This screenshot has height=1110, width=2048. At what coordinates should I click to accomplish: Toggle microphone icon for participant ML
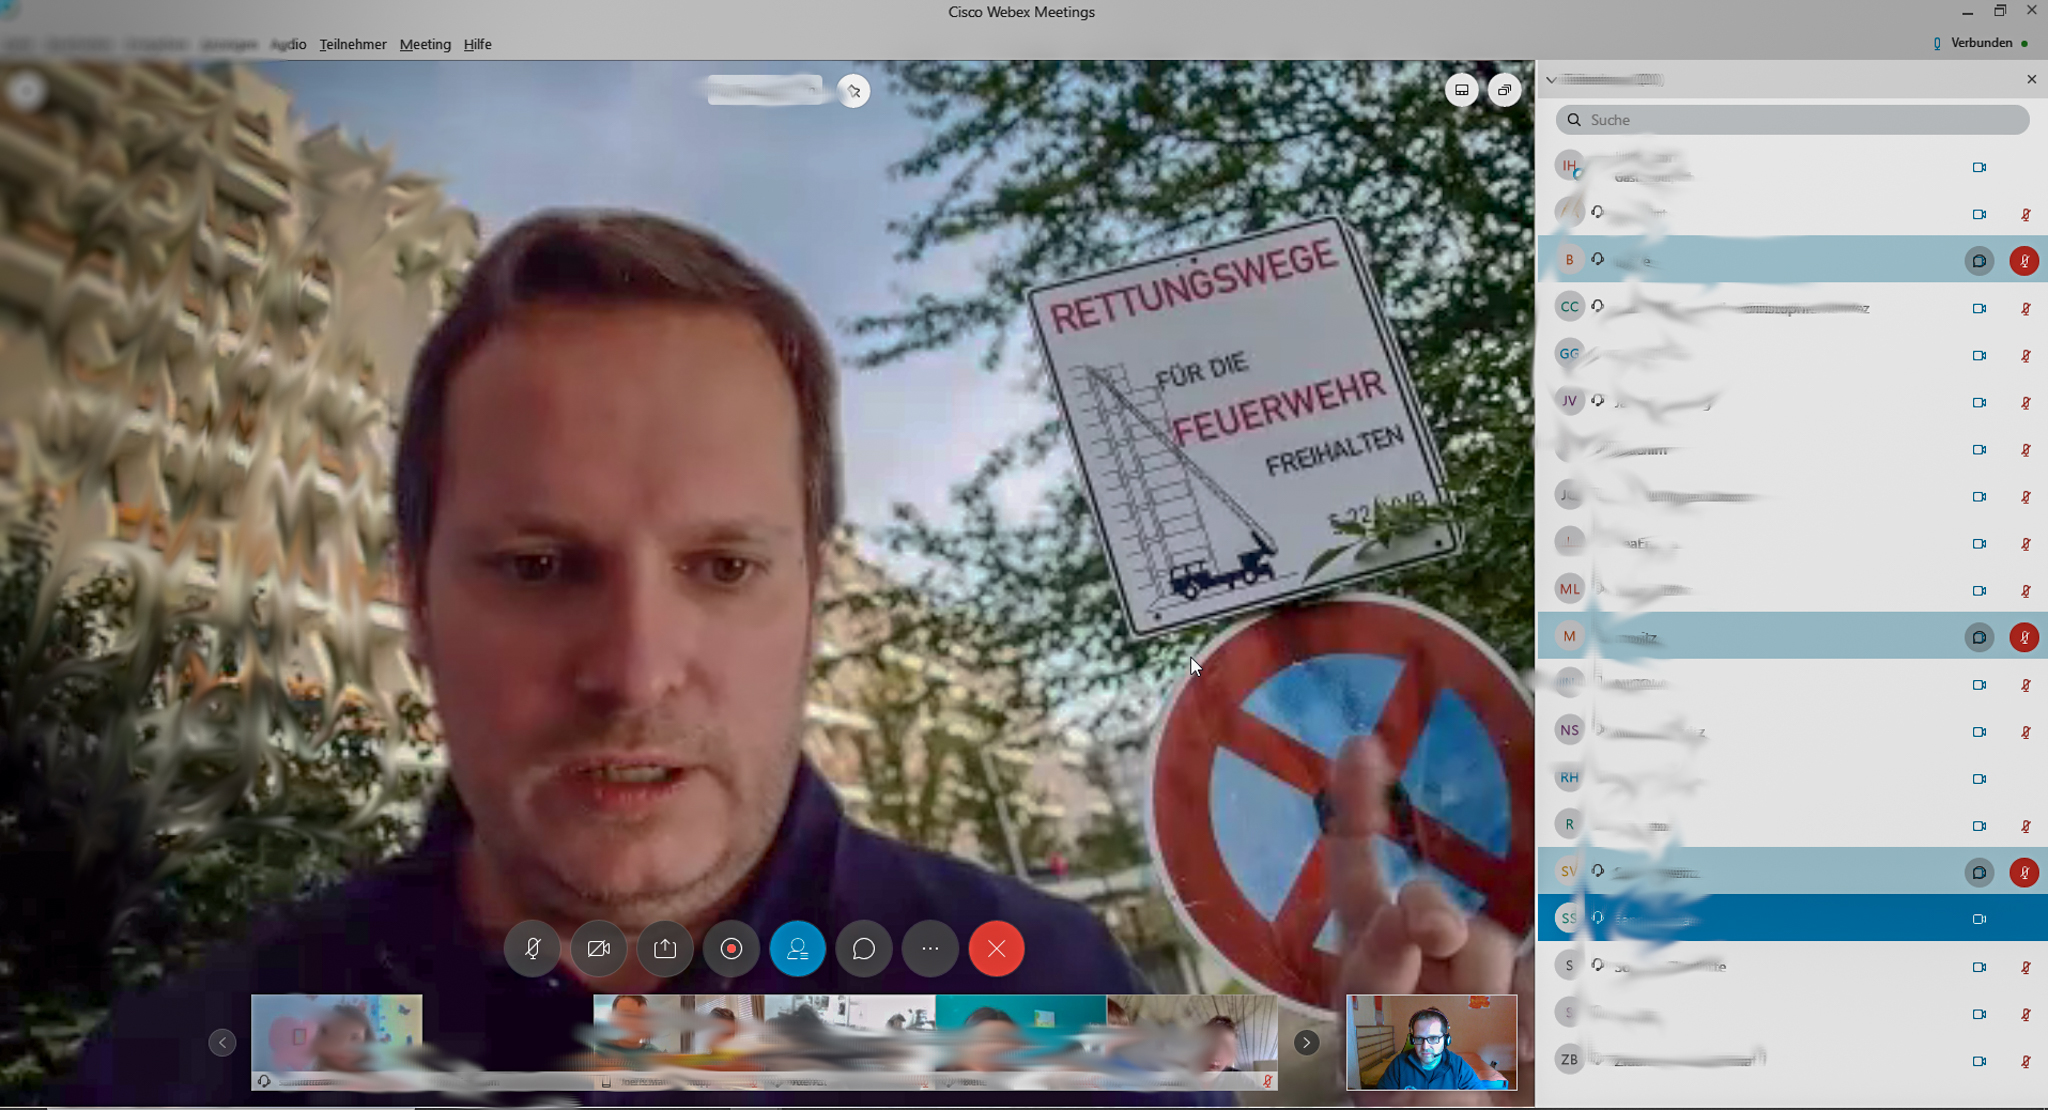coord(2025,590)
